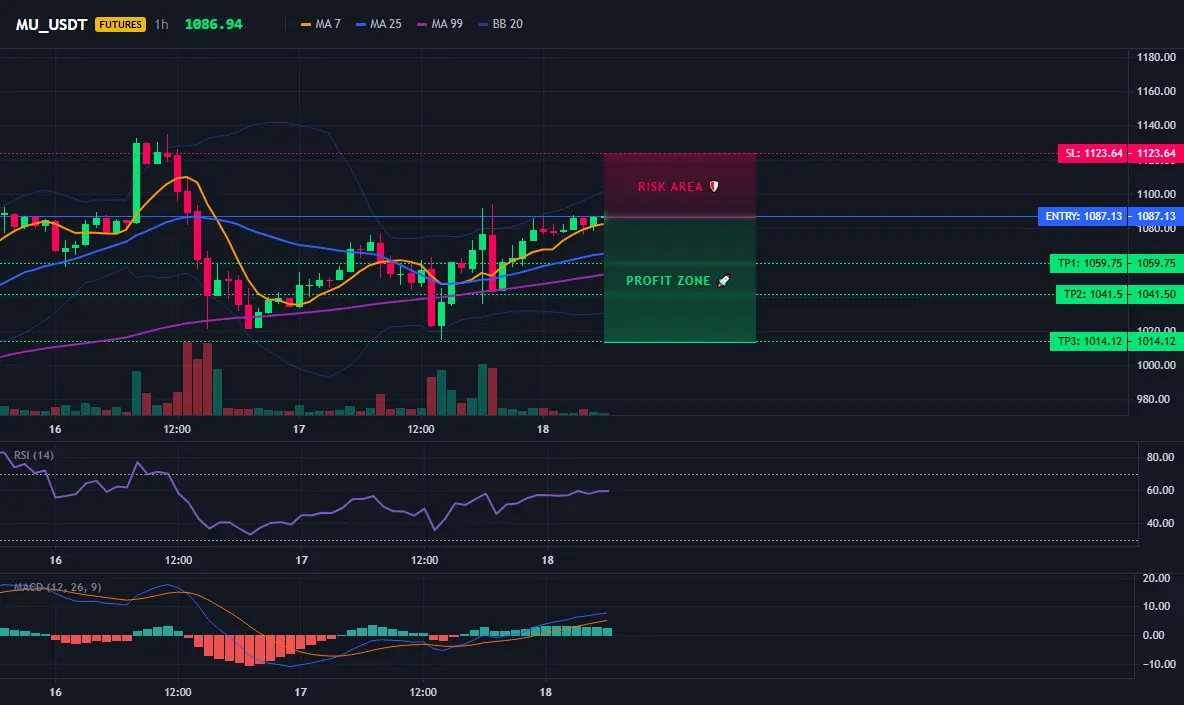Click the RSI (14) indicator label
Image resolution: width=1184 pixels, height=705 pixels.
pyautogui.click(x=34, y=455)
